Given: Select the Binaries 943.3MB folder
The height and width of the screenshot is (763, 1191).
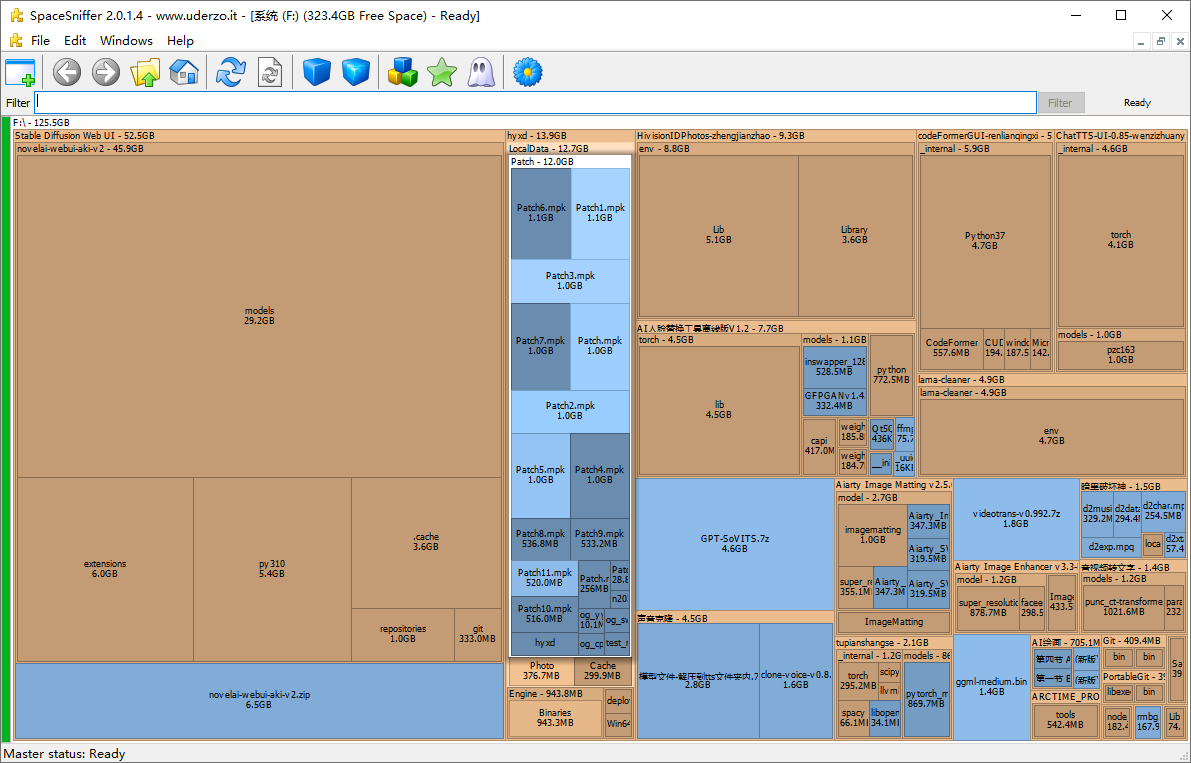Looking at the screenshot, I should coord(555,718).
